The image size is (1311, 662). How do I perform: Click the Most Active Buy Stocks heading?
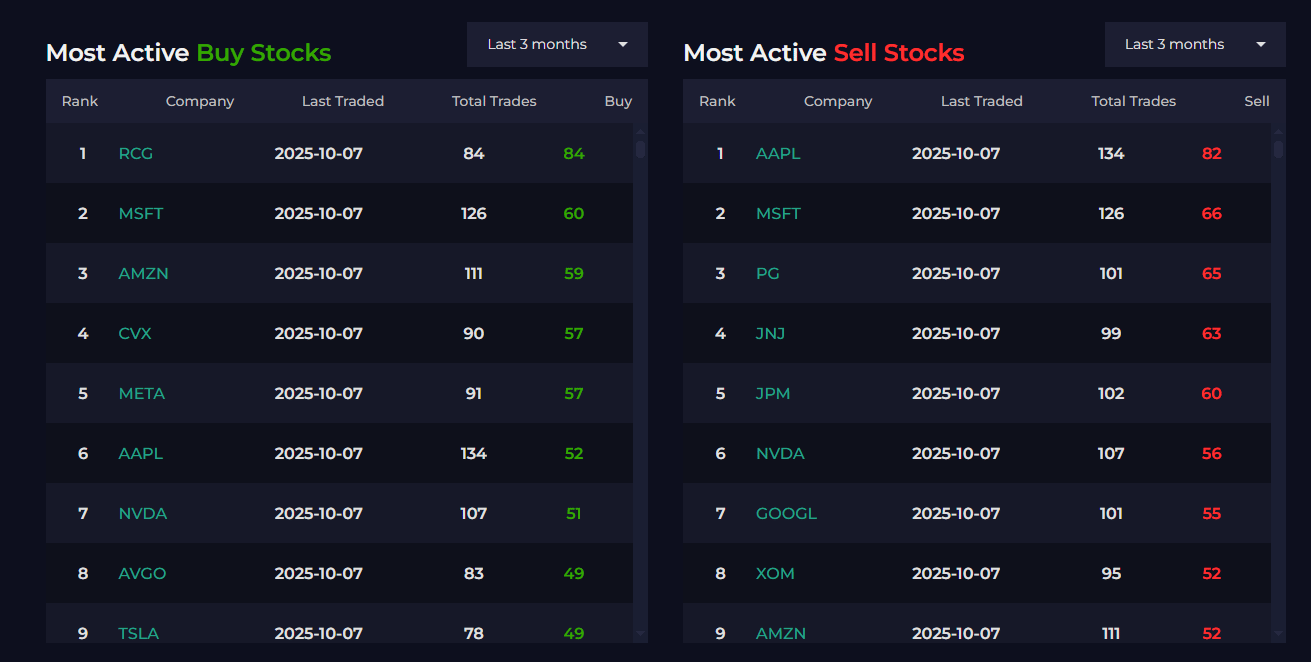tap(188, 53)
